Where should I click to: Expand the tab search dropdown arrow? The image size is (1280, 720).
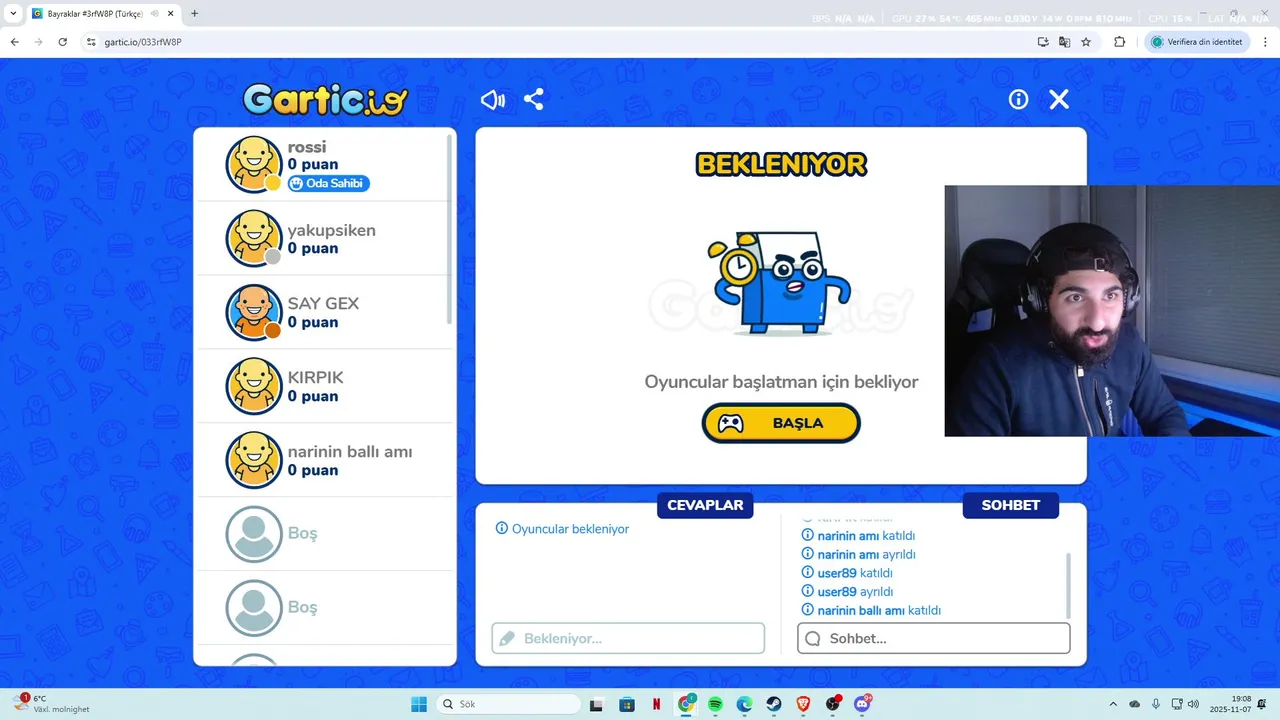[13, 14]
